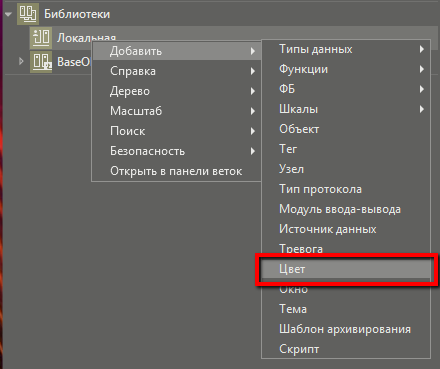Click the arrow beside ФБ
The image size is (440, 369).
(x=422, y=89)
